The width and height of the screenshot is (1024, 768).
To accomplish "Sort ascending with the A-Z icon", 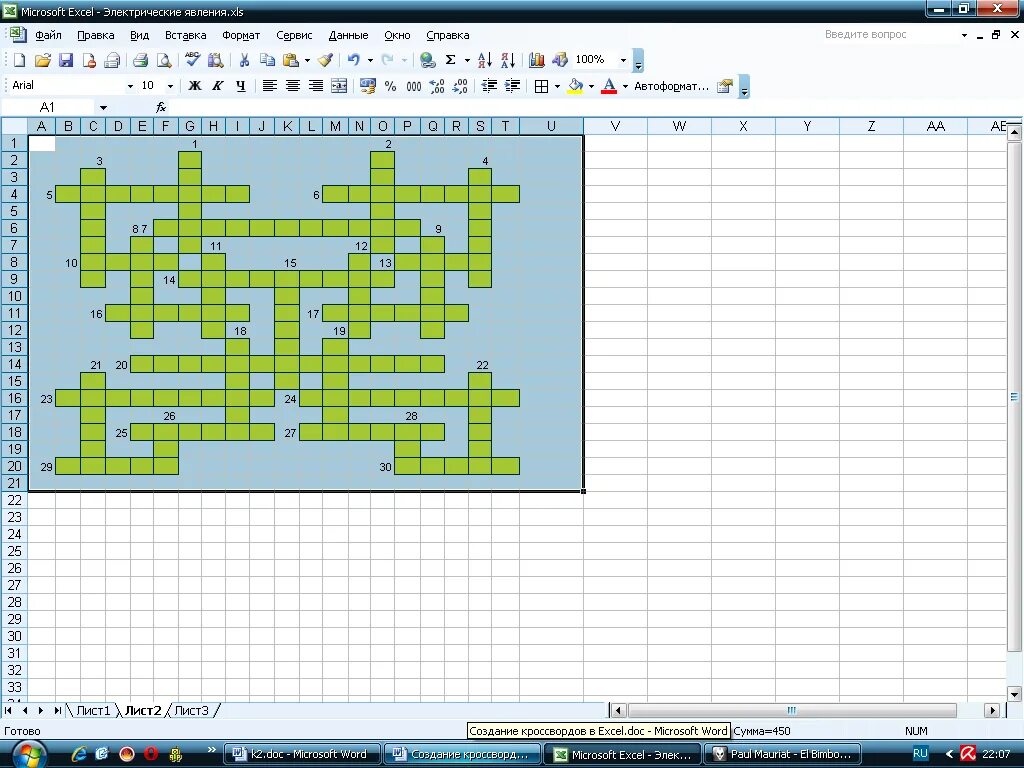I will pos(485,60).
